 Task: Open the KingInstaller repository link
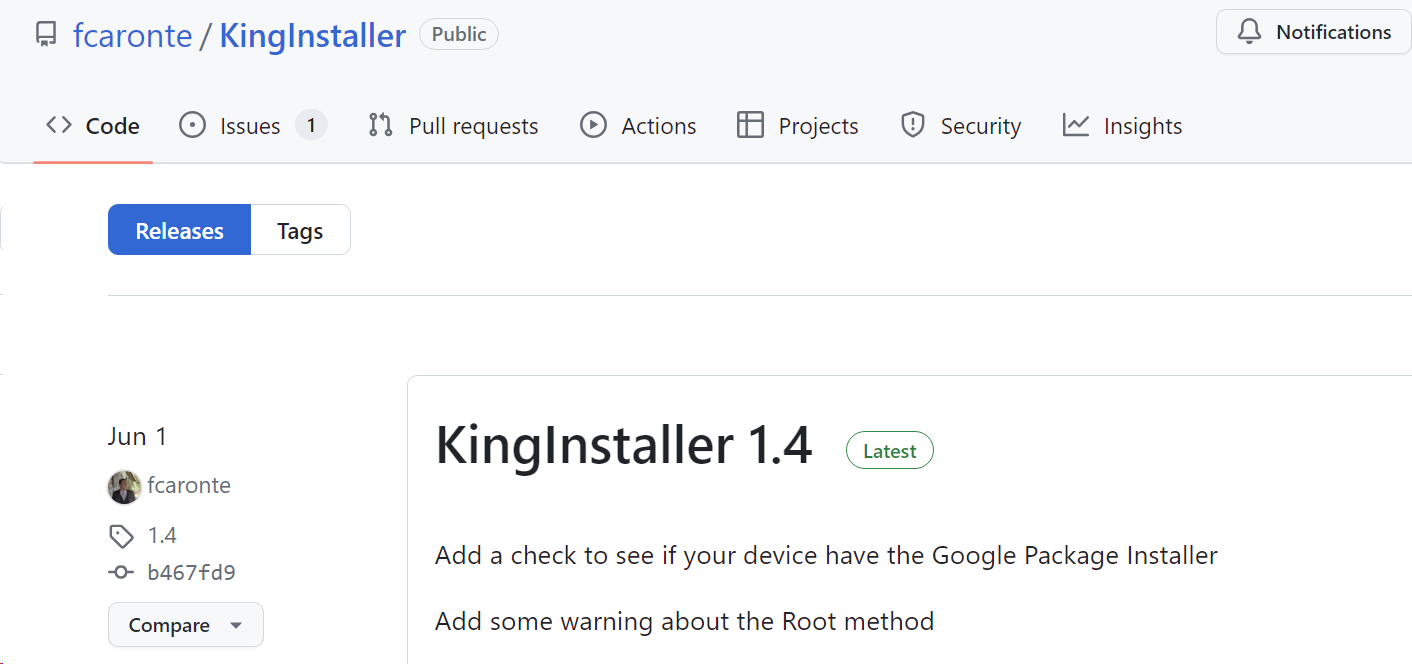pos(312,36)
